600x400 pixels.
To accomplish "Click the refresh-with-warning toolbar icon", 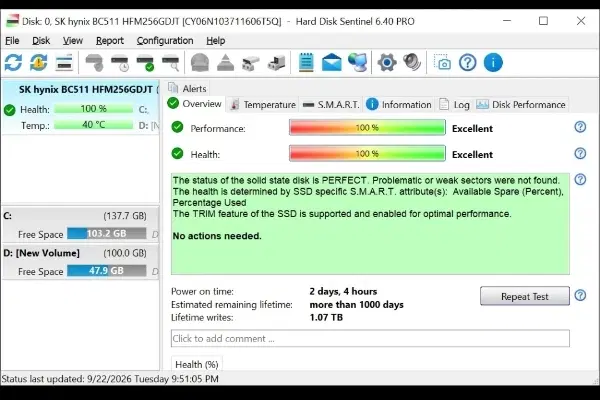I will (39, 62).
